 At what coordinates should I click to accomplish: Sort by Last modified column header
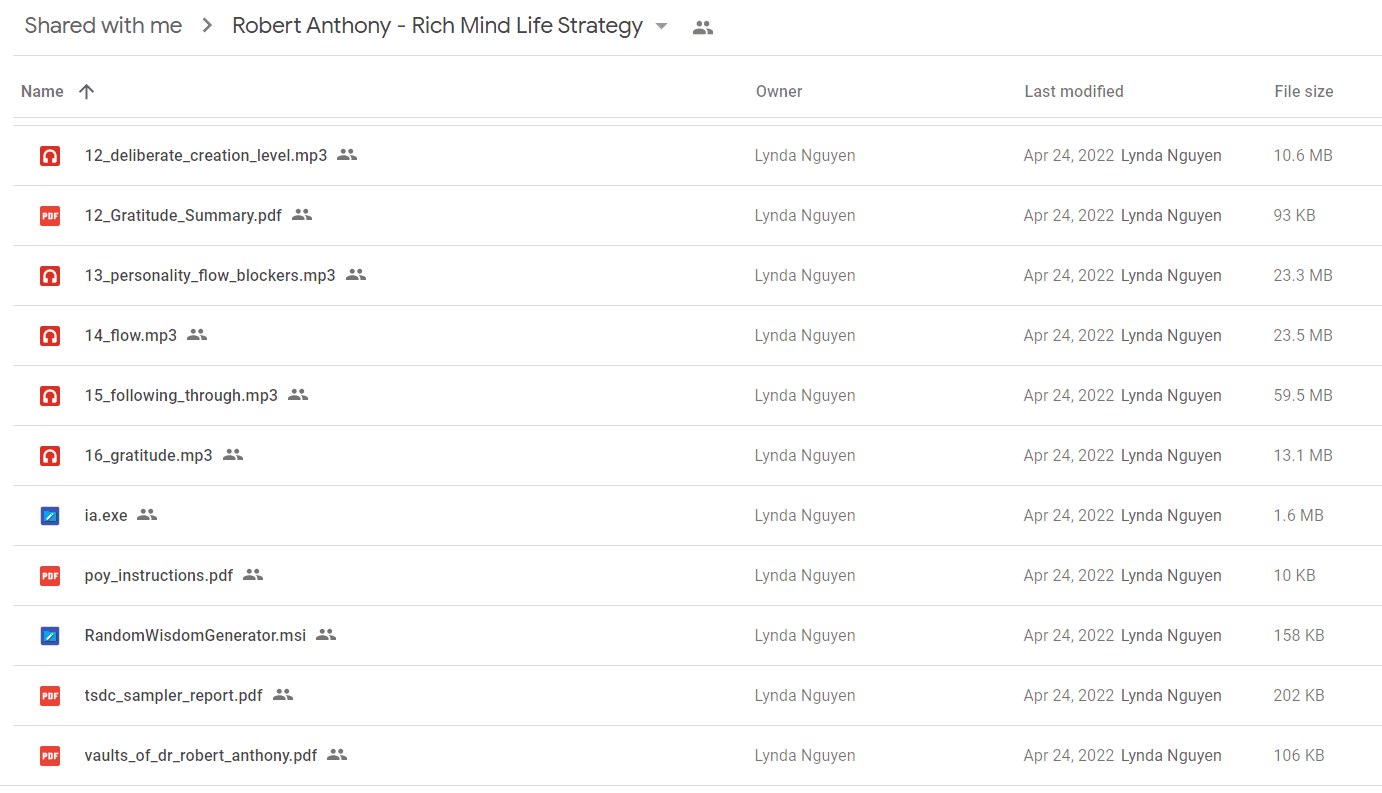(1074, 91)
